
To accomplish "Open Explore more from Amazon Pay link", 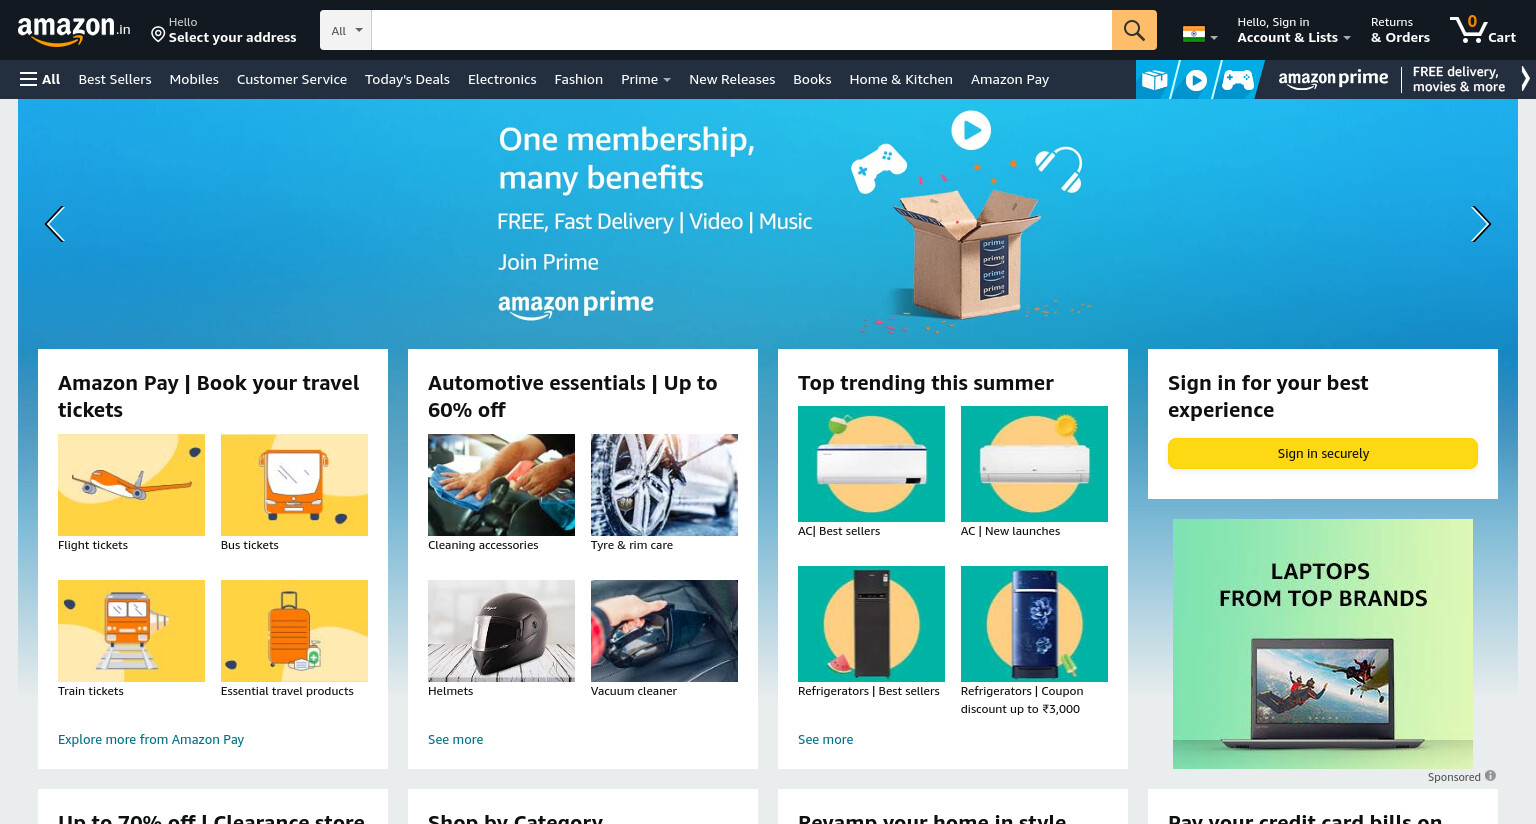I will point(151,739).
